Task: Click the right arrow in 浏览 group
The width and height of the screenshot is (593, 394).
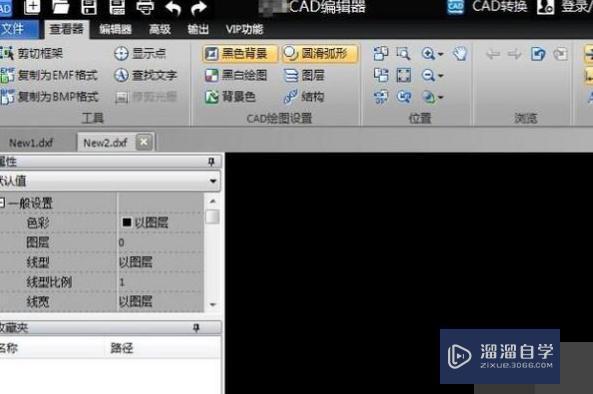Action: tap(514, 54)
